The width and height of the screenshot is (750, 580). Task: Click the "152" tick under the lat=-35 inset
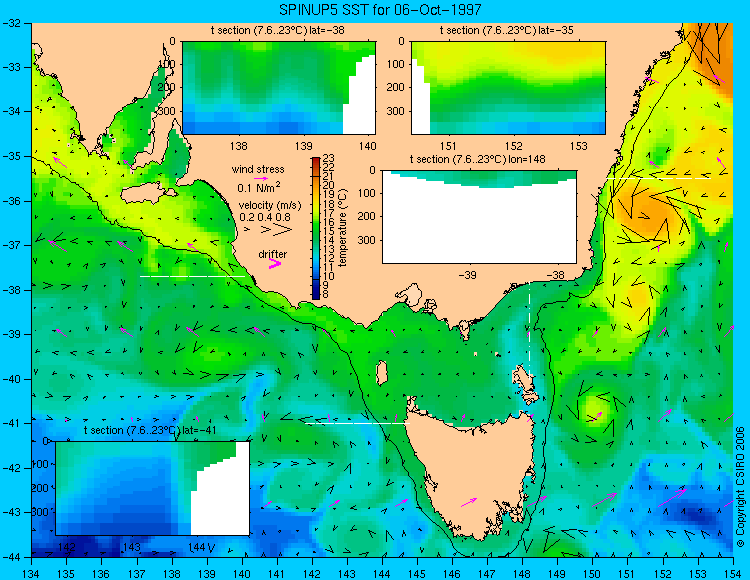(514, 146)
